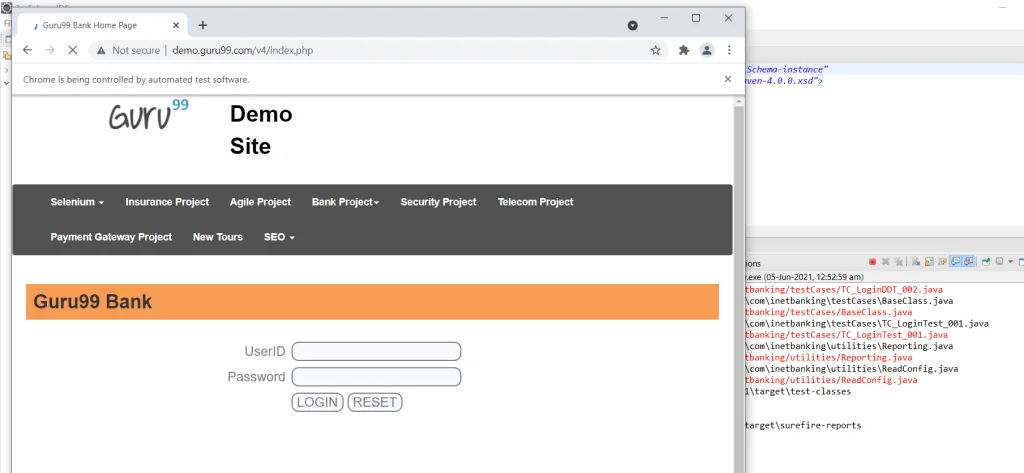Expand the Selenium dropdown menu
Image resolution: width=1024 pixels, height=473 pixels.
(x=77, y=202)
